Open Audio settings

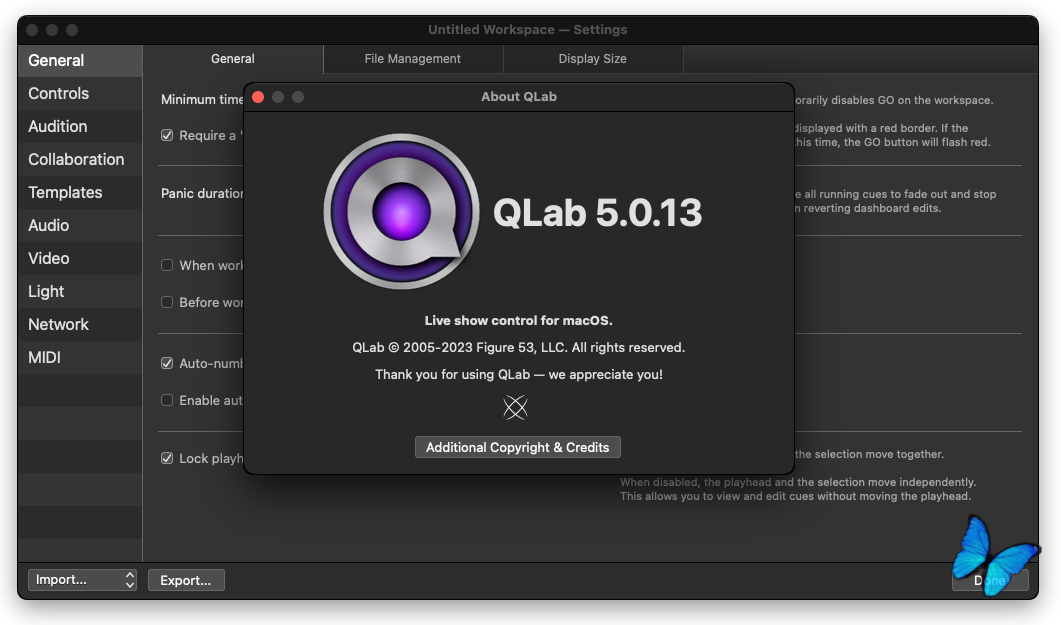pos(80,225)
